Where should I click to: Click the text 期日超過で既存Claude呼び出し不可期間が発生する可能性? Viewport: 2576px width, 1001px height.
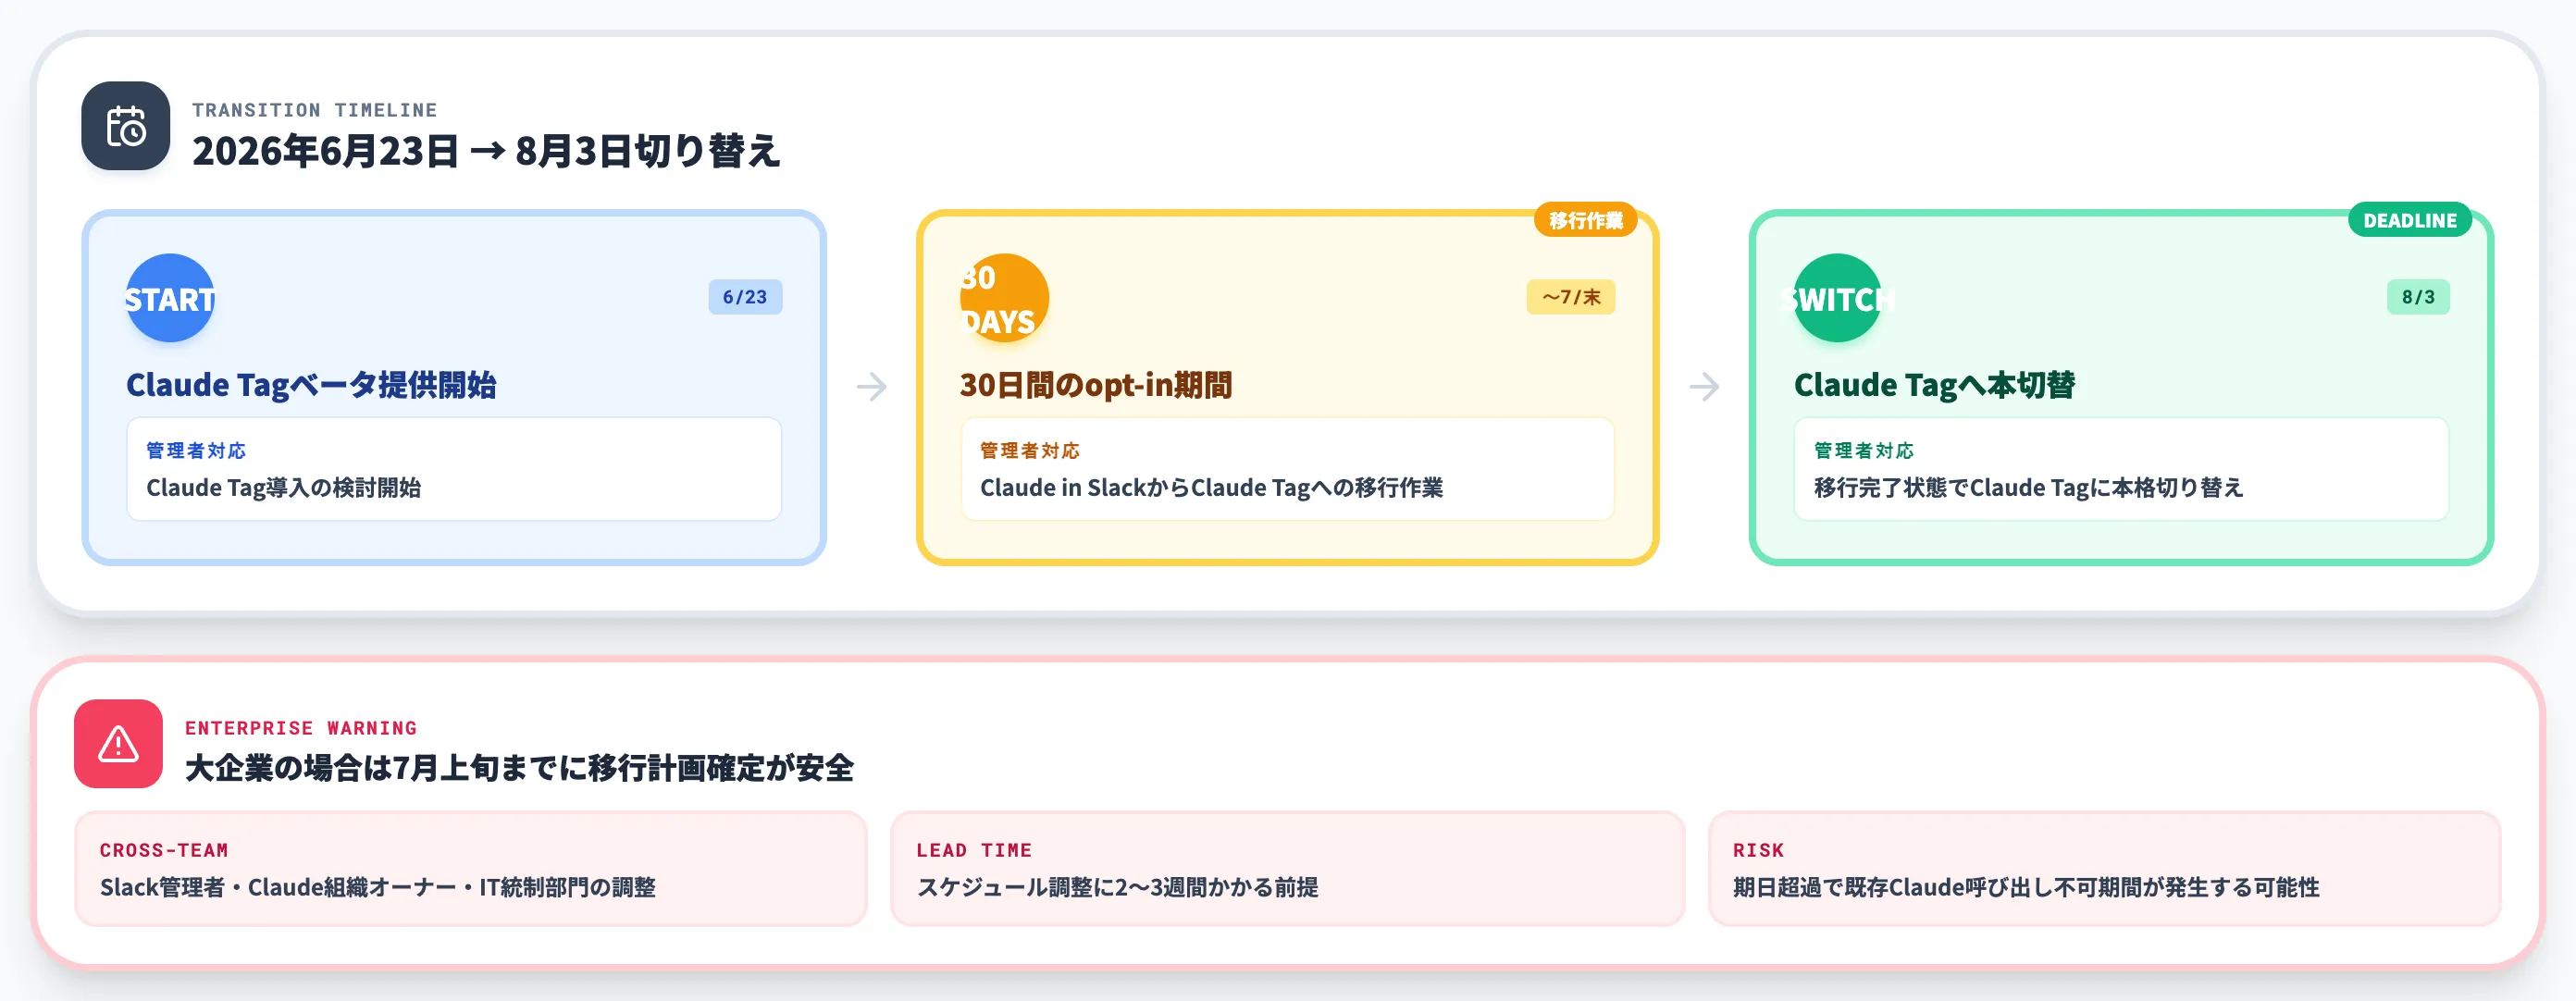point(2026,888)
